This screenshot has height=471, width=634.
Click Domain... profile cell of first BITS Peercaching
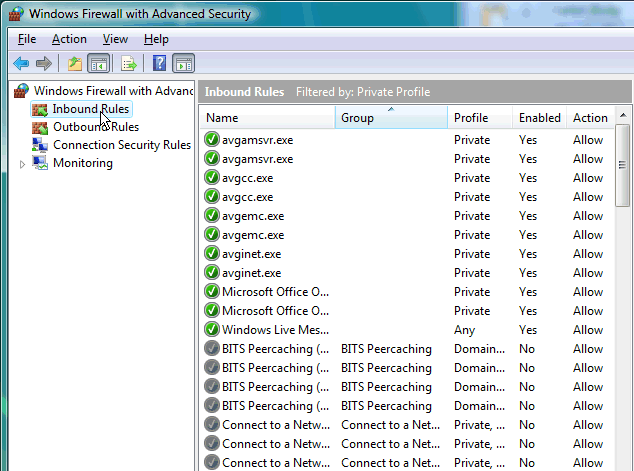tap(479, 349)
